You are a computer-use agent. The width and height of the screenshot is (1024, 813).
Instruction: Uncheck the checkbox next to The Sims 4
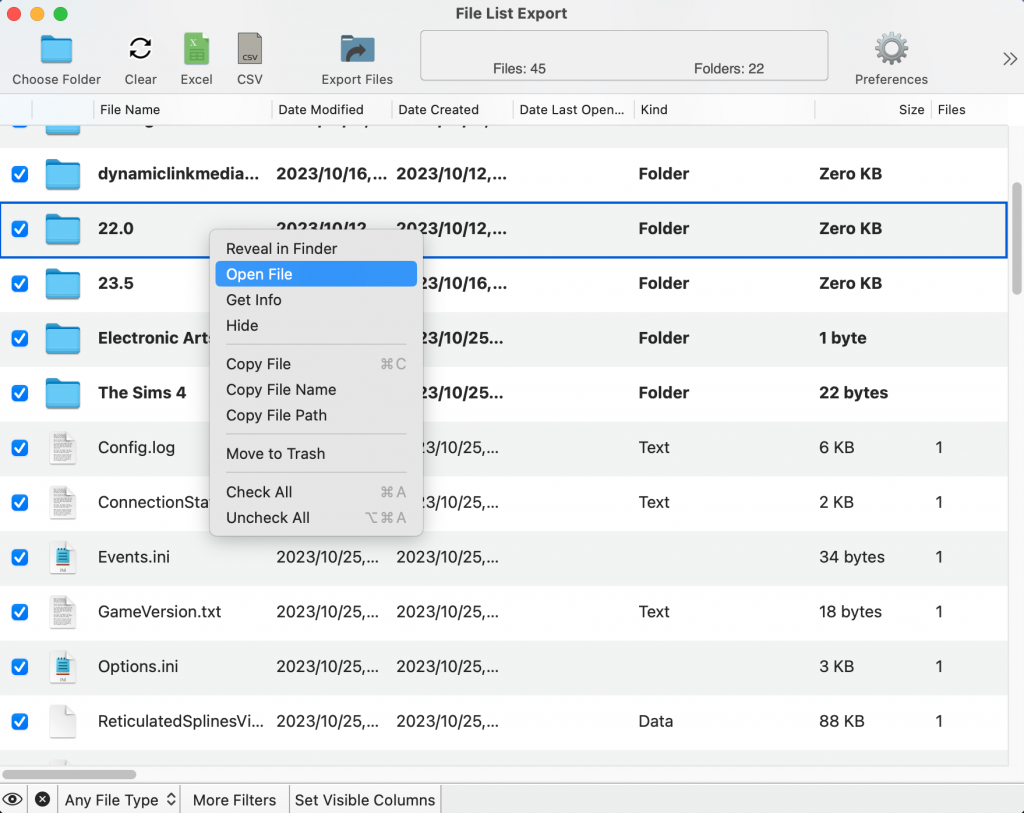coord(20,393)
